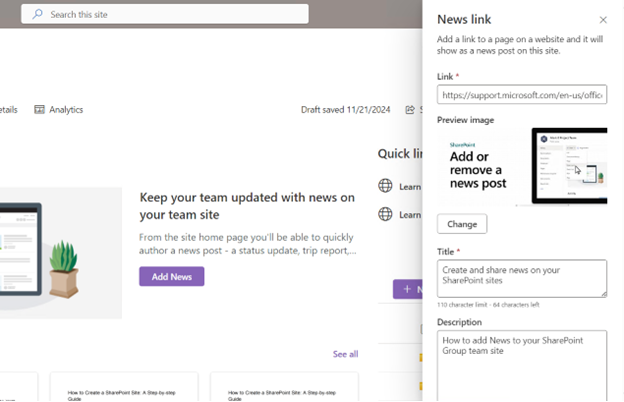Screen dimensions: 624x402
Task: Open the Keep your team updated heading
Action: tap(247, 206)
